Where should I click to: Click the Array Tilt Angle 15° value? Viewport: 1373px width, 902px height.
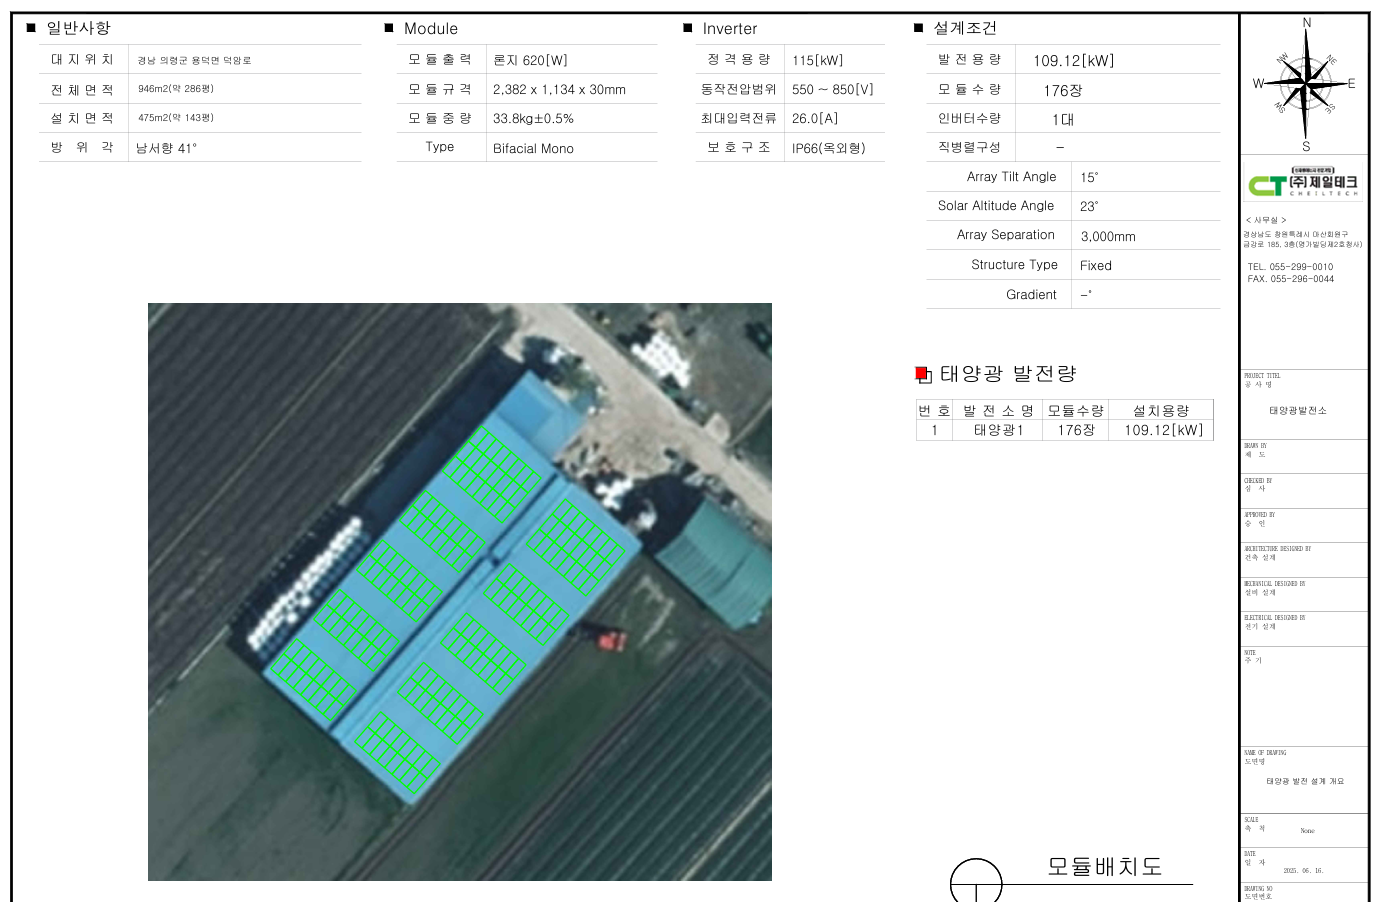click(1089, 177)
